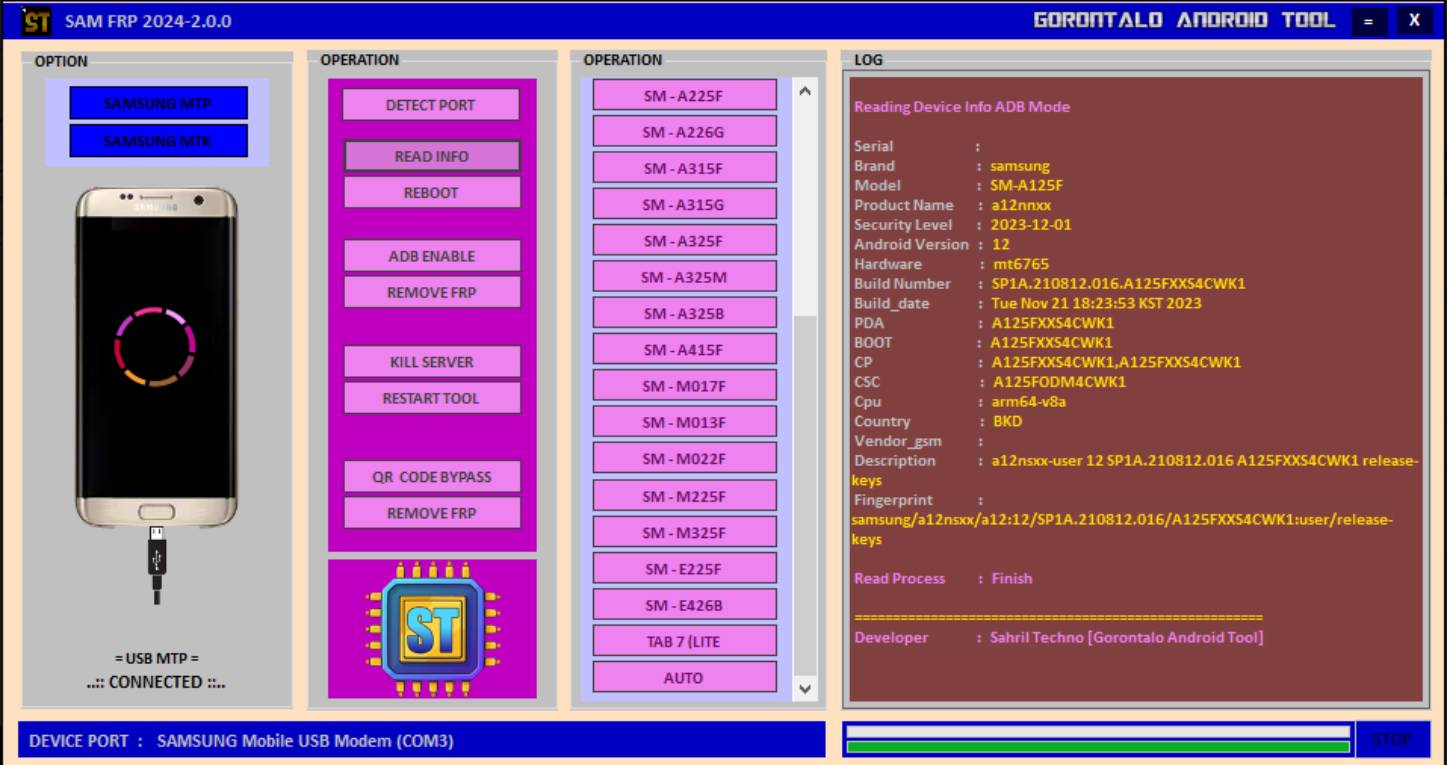Restart the tool with RESTART TOOL

(431, 397)
